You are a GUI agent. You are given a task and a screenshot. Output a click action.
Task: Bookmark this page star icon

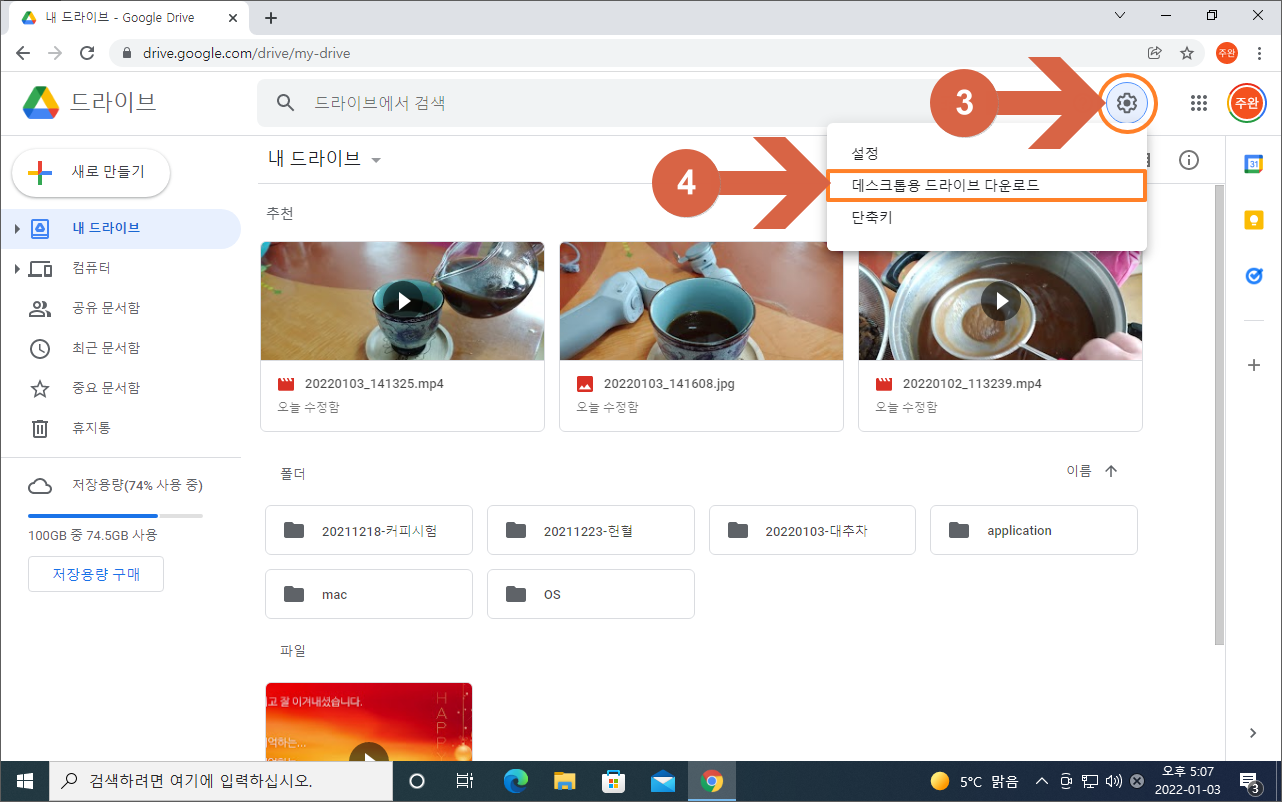[x=1187, y=53]
